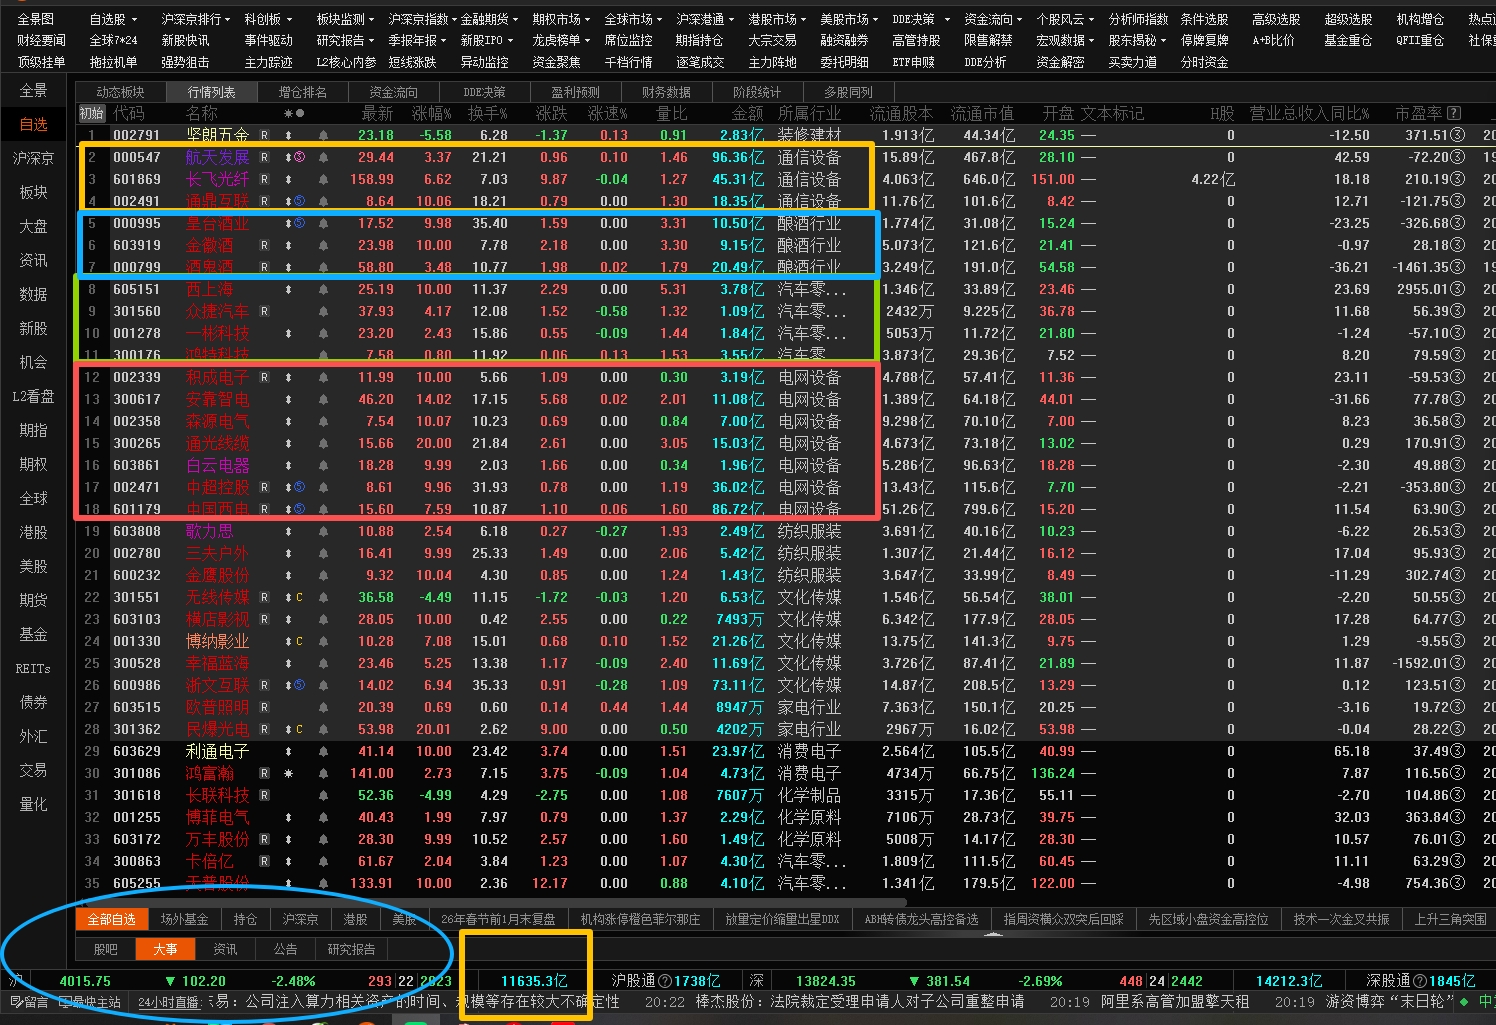The image size is (1496, 1025).
Task: Switch to the 财务数据 tab
Action: pos(666,92)
